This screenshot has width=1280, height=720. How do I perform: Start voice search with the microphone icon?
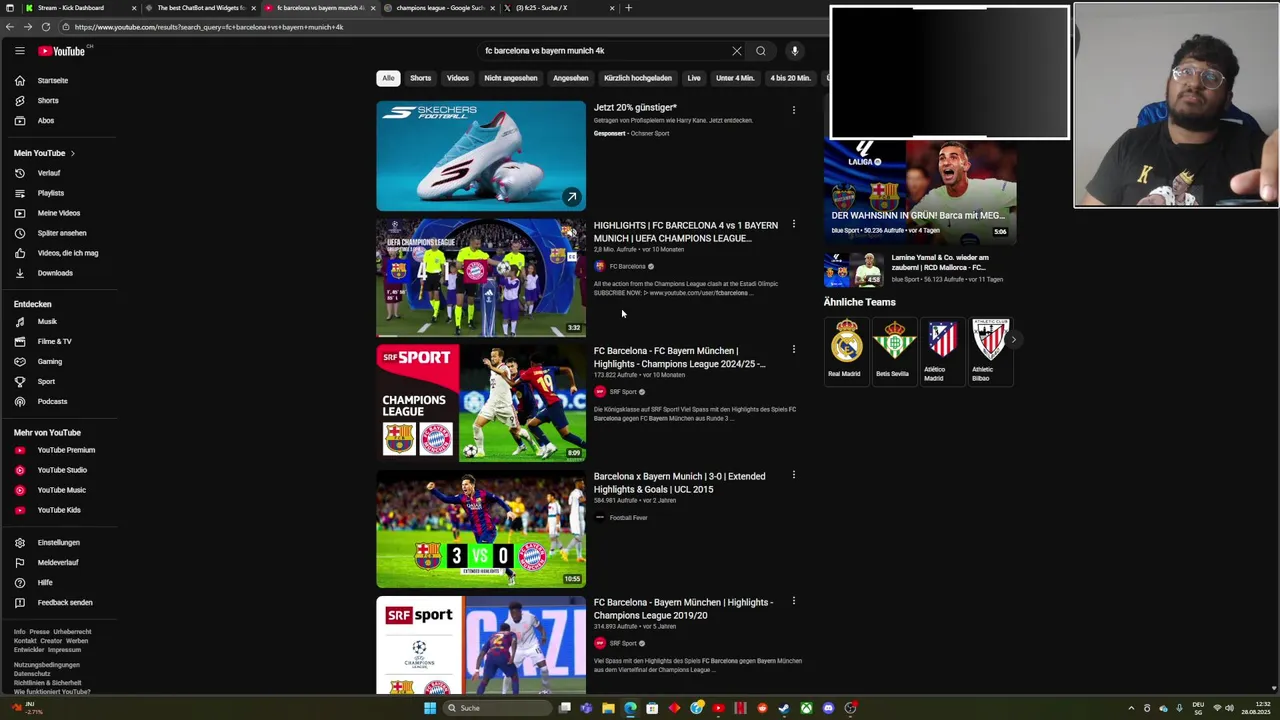[x=794, y=51]
